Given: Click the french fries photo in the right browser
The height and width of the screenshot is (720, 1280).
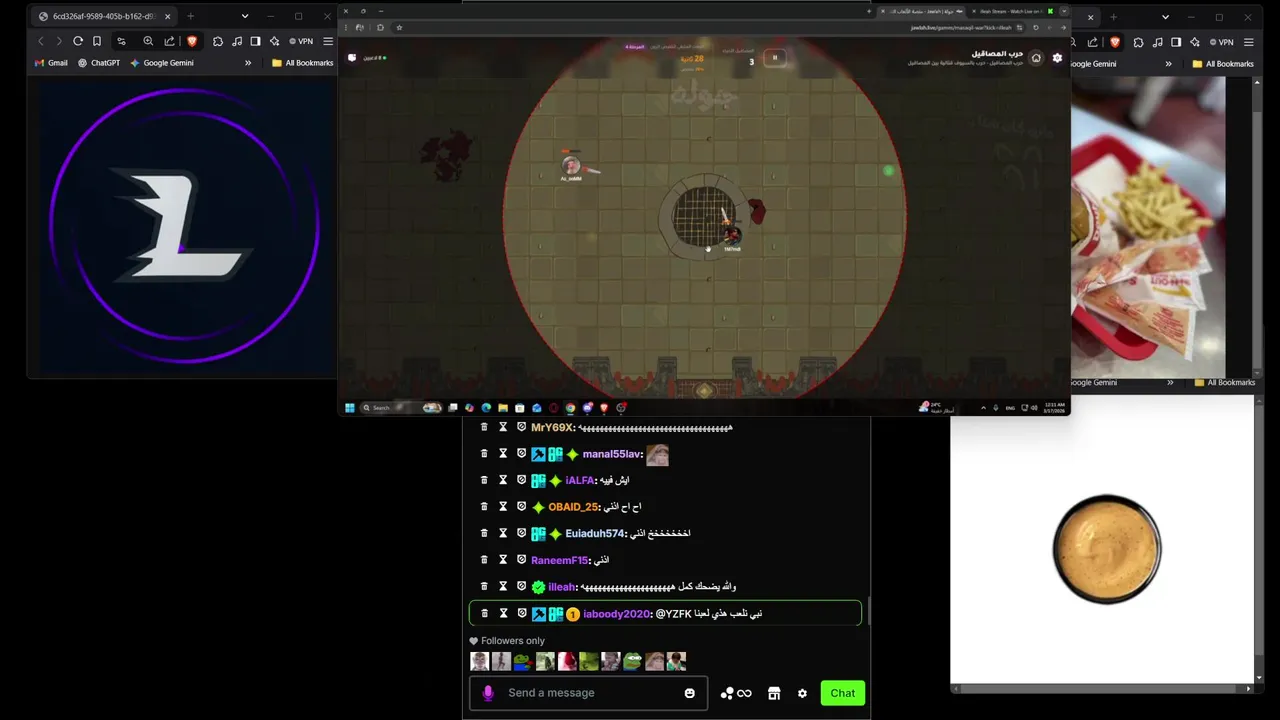Looking at the screenshot, I should pyautogui.click(x=1148, y=226).
